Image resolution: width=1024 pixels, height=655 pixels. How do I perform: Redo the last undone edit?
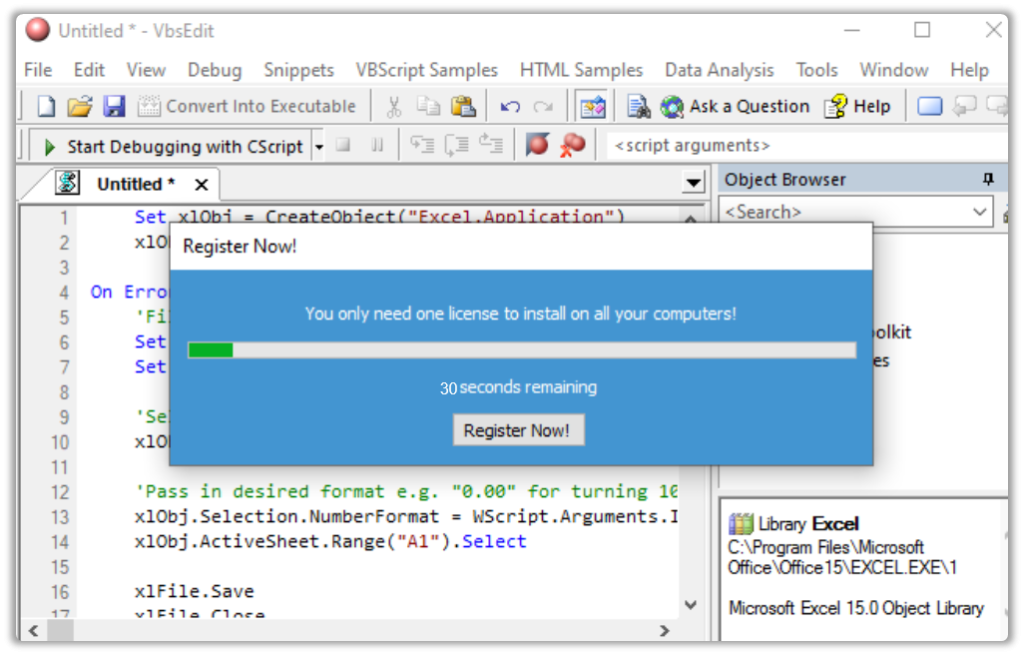click(543, 106)
